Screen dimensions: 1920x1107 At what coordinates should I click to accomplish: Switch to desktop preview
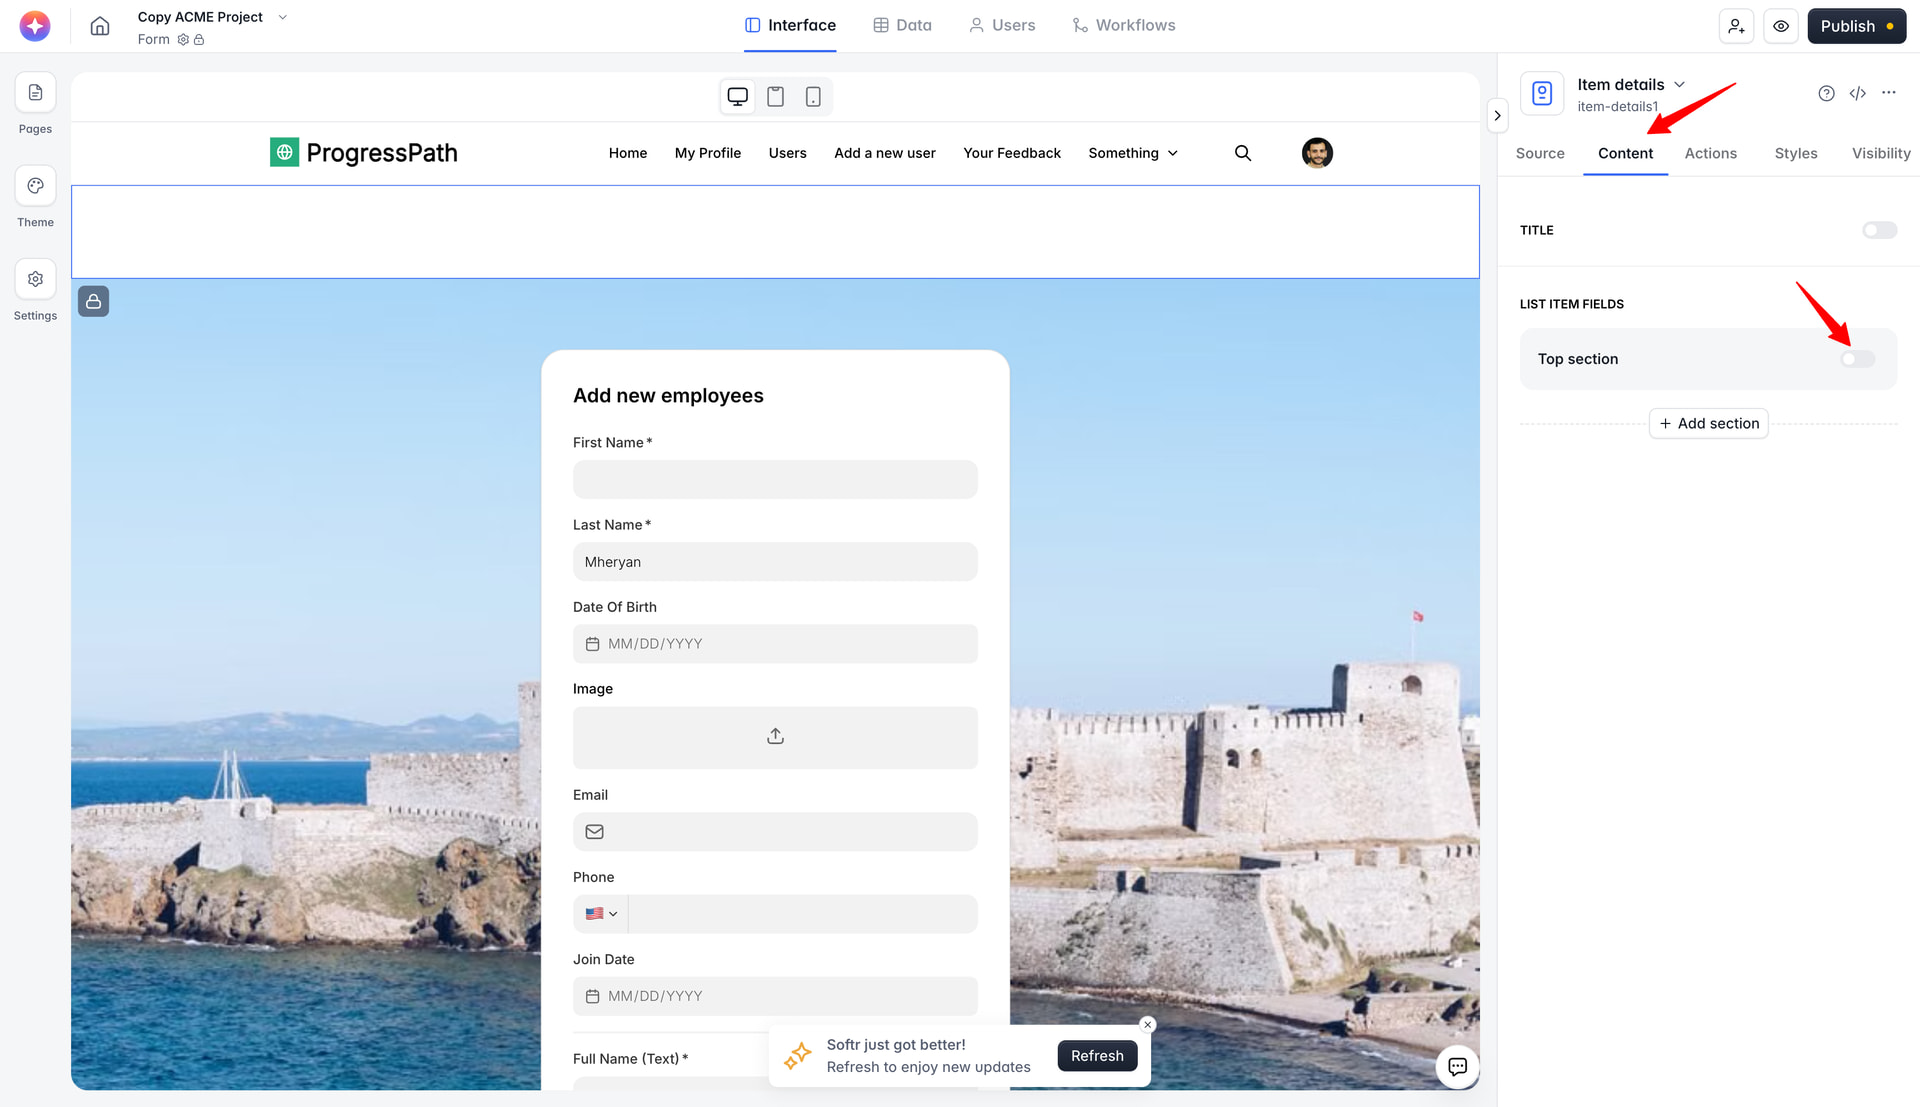[x=738, y=97]
